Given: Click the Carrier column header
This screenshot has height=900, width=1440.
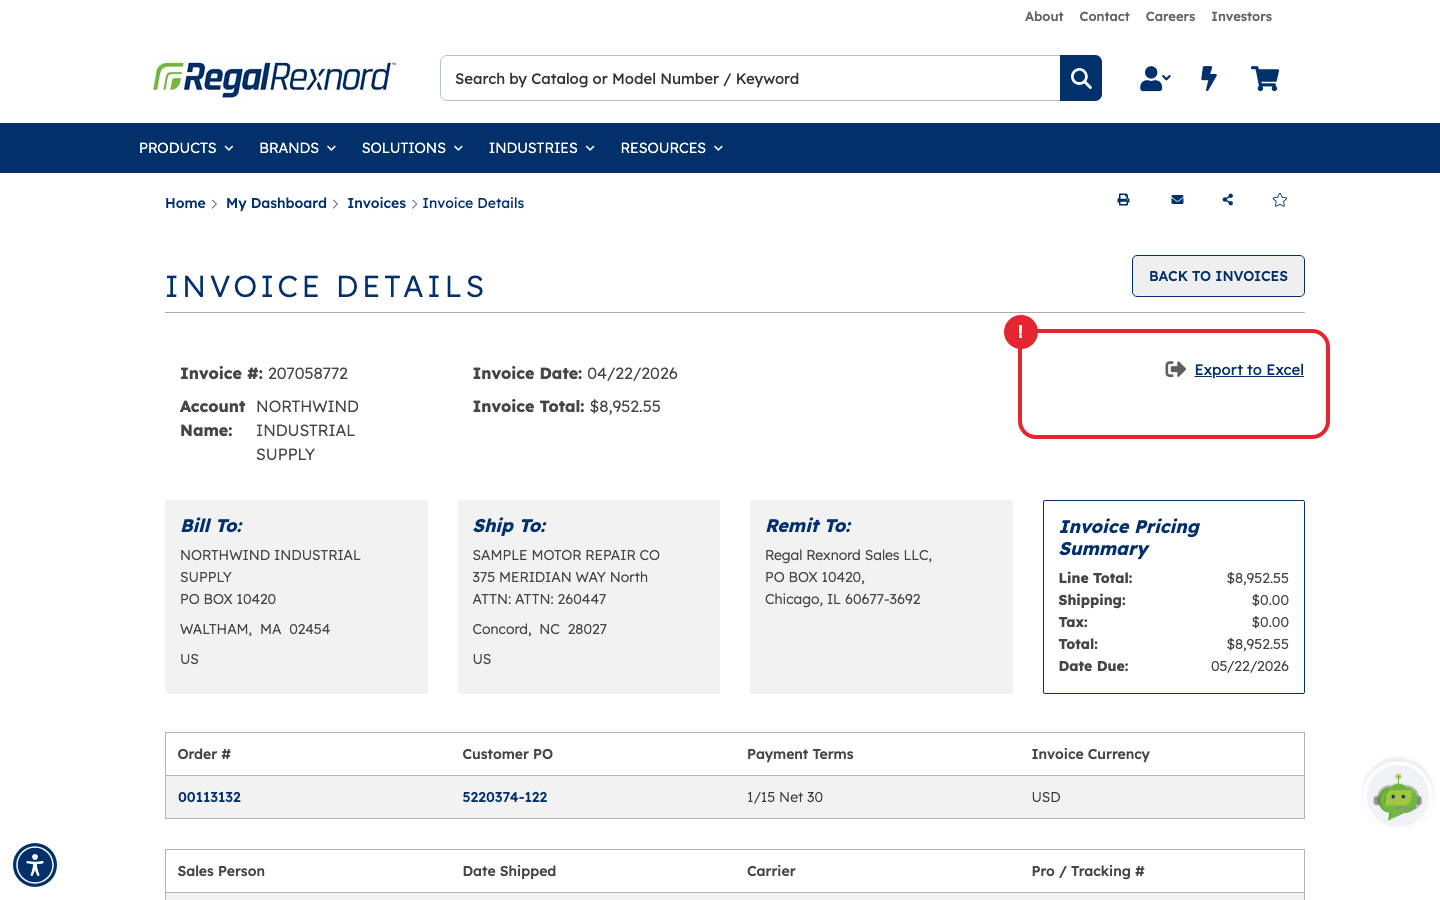Looking at the screenshot, I should pyautogui.click(x=771, y=871).
